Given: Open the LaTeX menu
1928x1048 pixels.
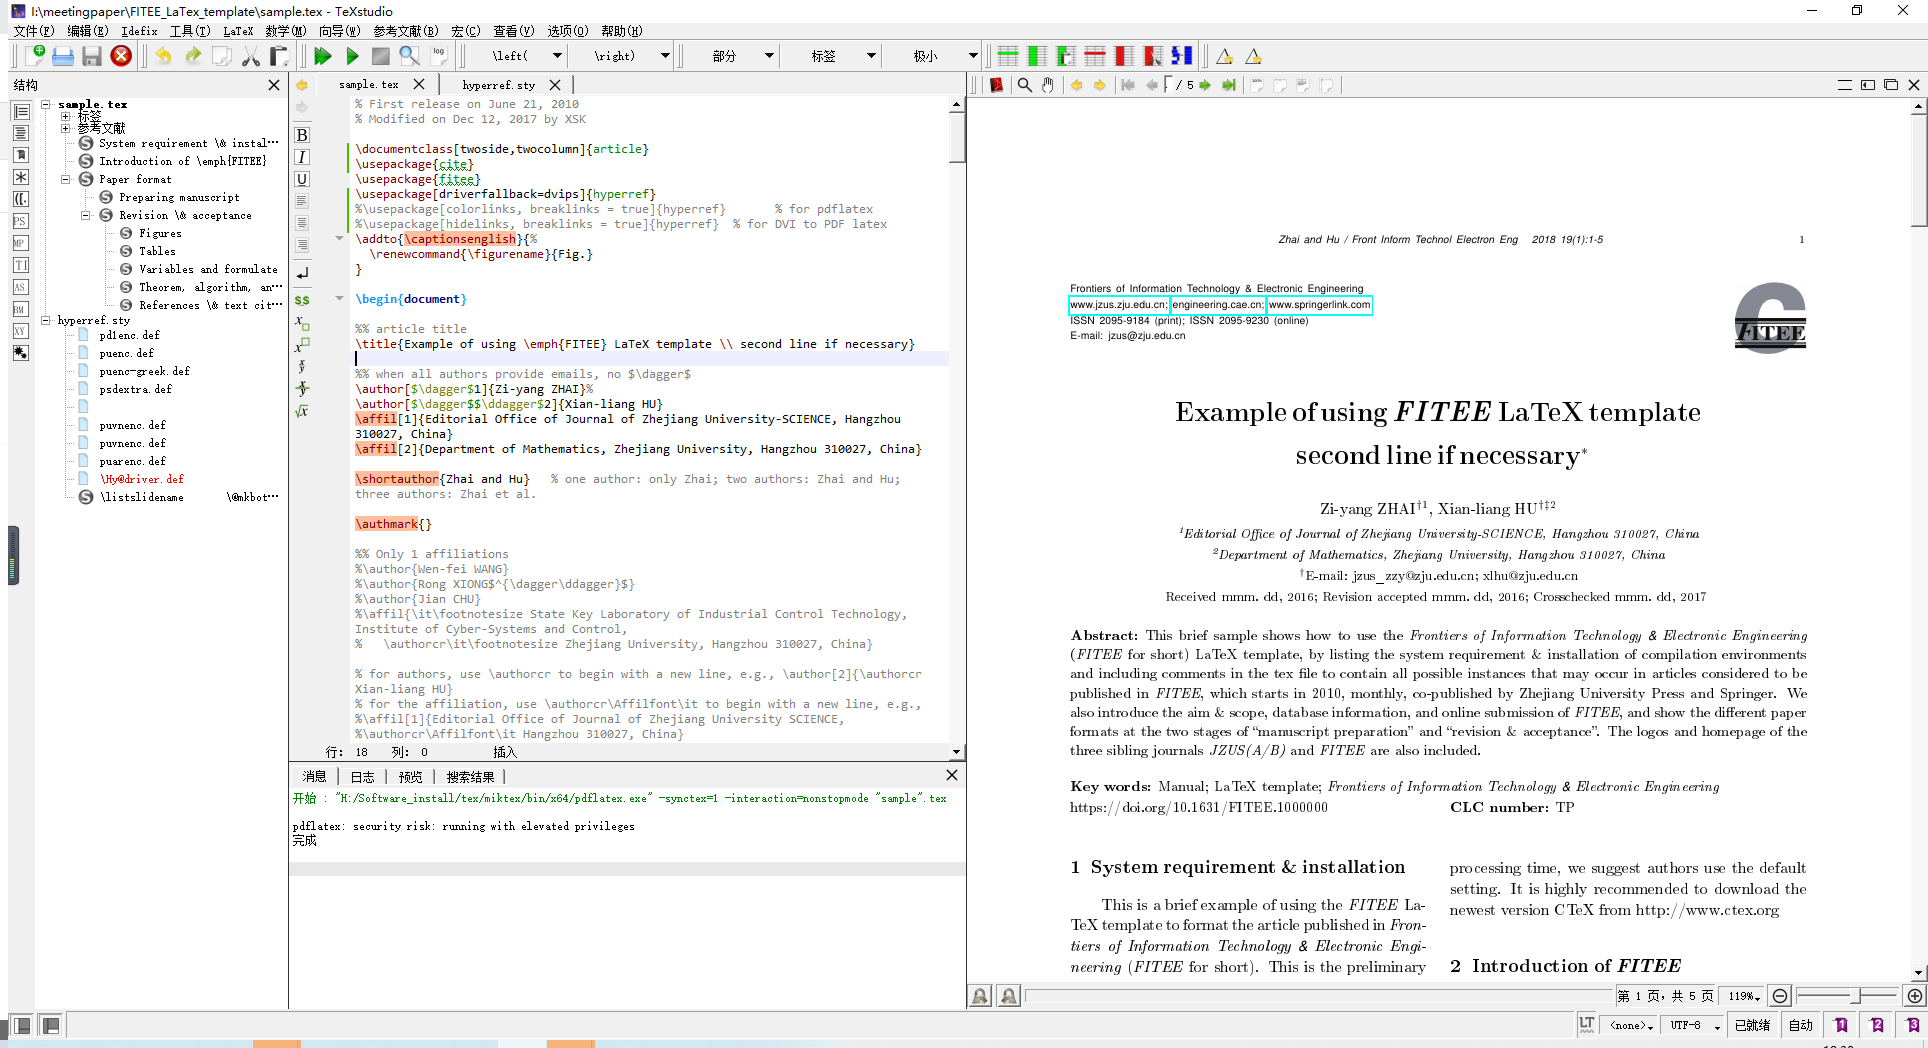Looking at the screenshot, I should click(238, 31).
